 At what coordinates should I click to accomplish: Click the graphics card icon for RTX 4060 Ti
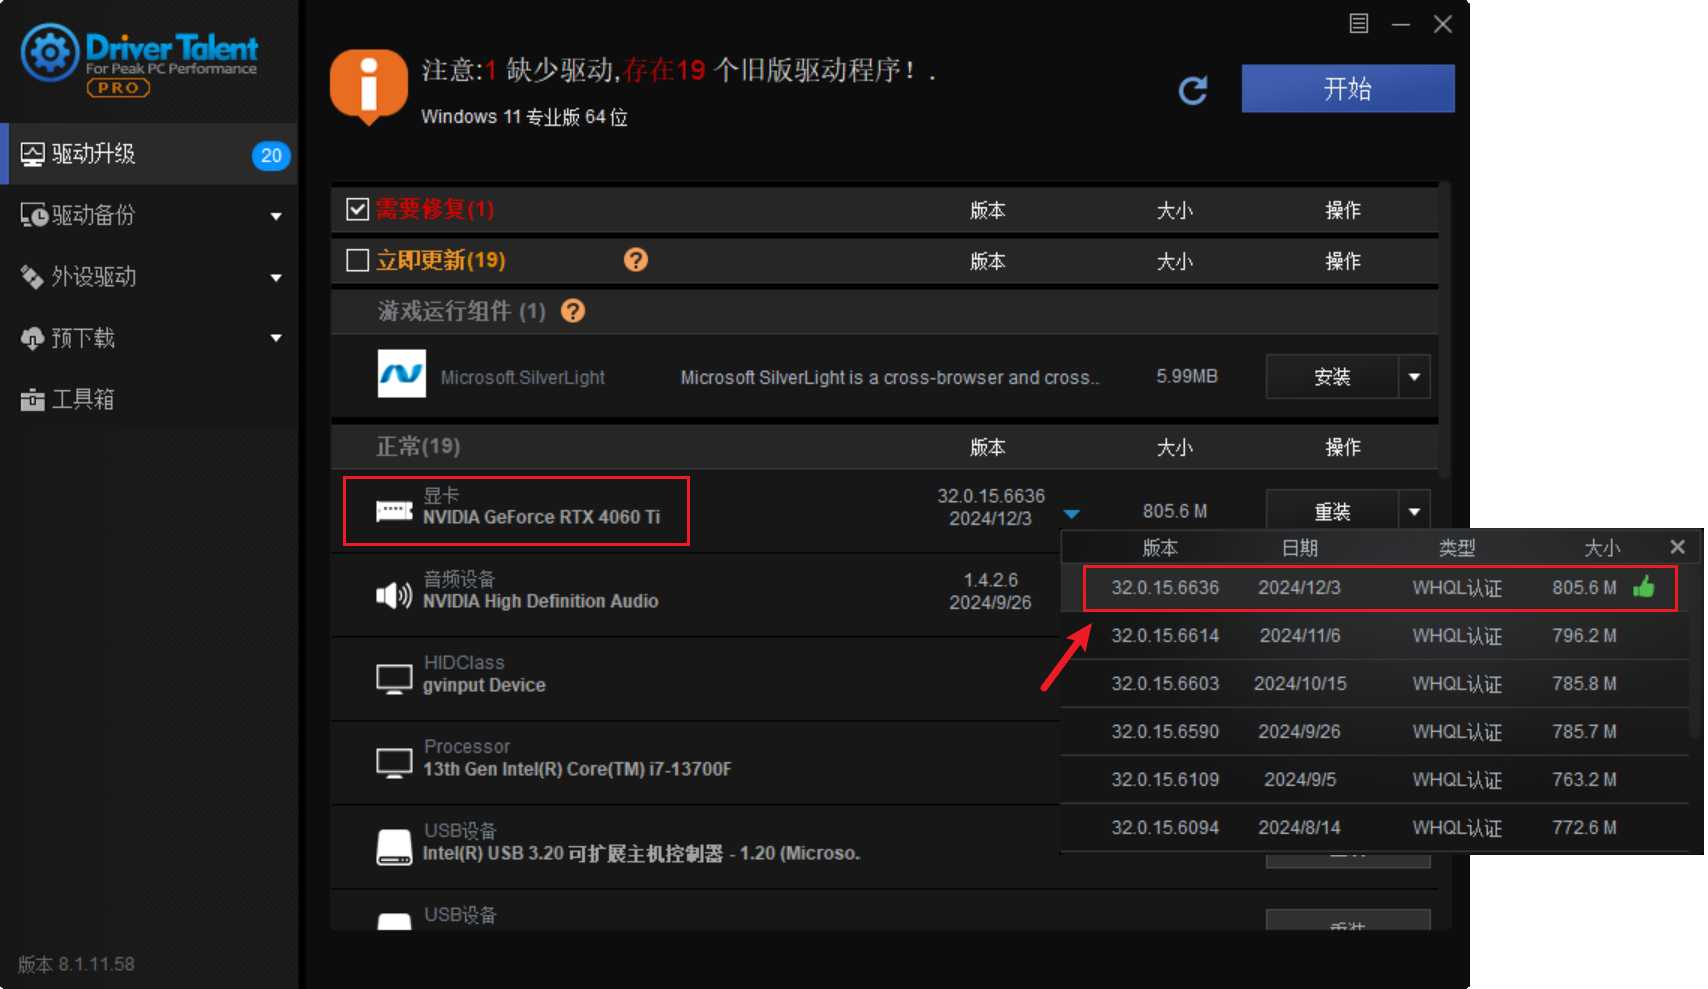click(x=394, y=511)
